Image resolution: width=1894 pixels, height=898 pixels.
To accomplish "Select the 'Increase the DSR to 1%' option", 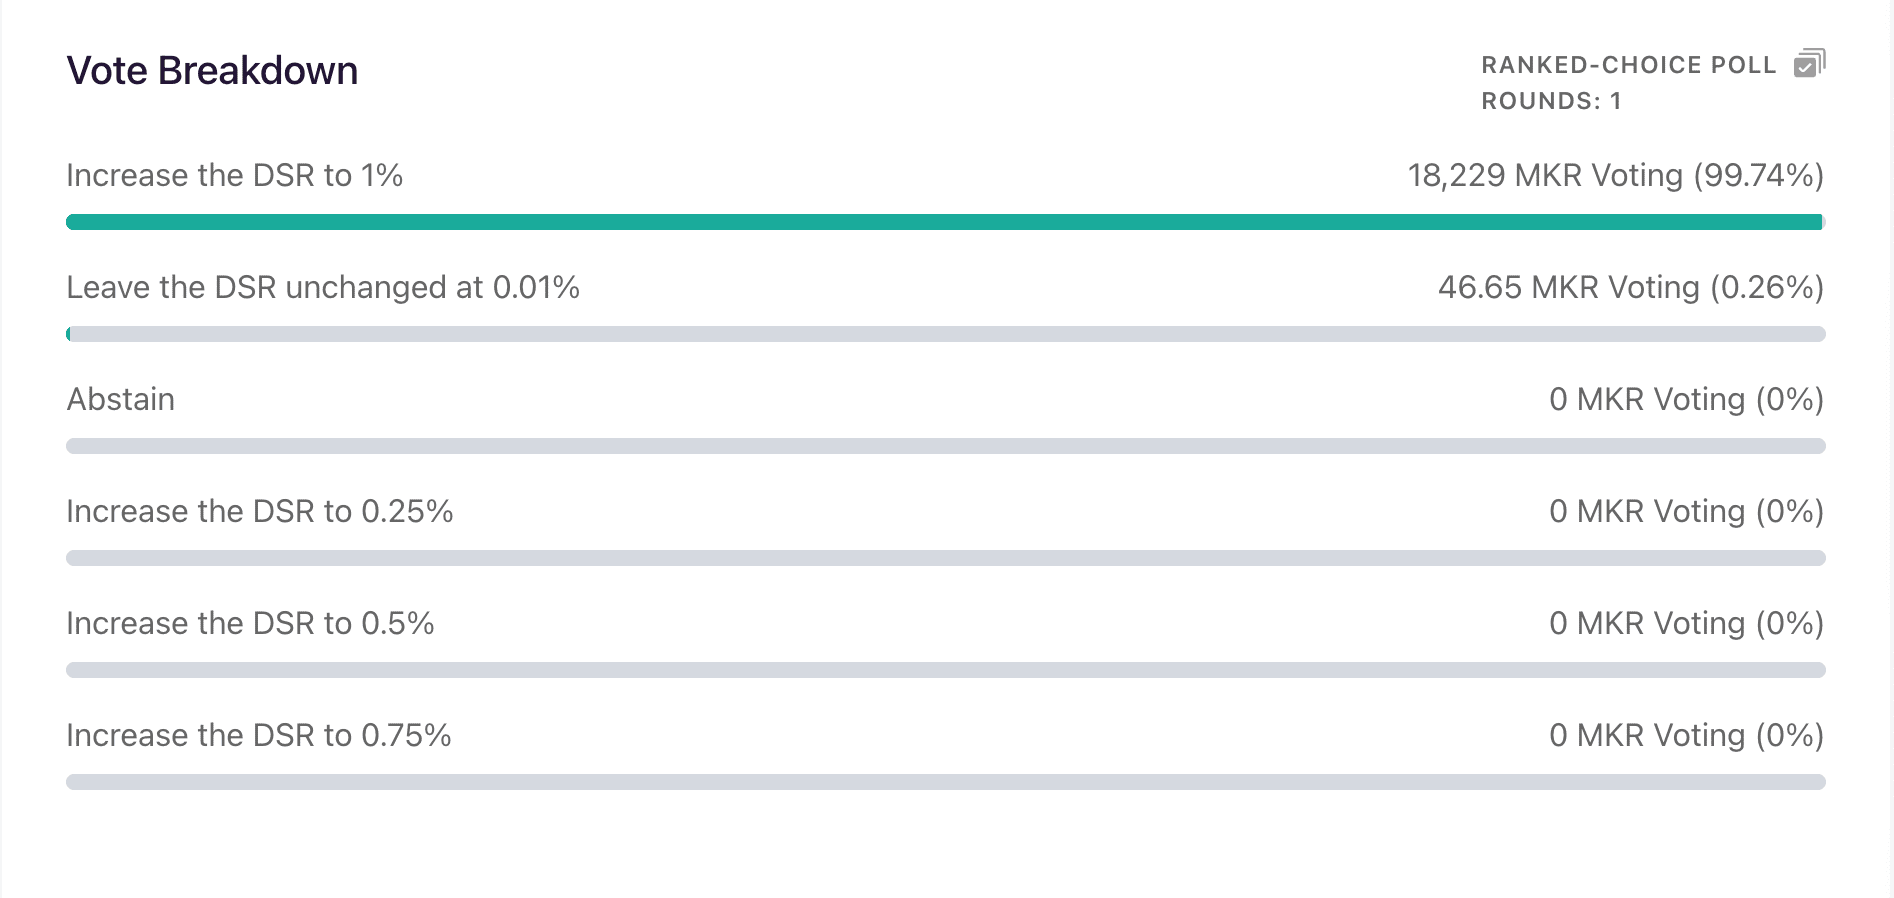I will [x=235, y=175].
